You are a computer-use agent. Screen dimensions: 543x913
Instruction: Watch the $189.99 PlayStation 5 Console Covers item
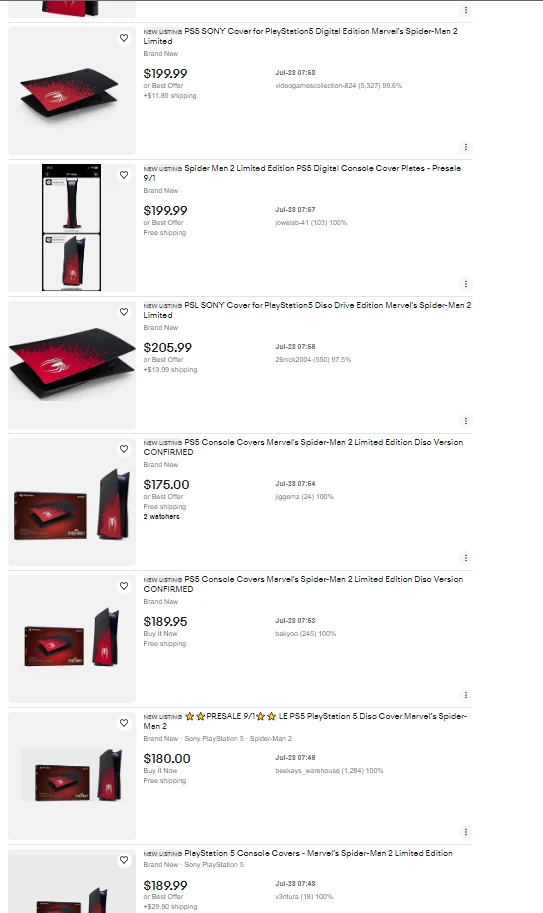[124, 859]
